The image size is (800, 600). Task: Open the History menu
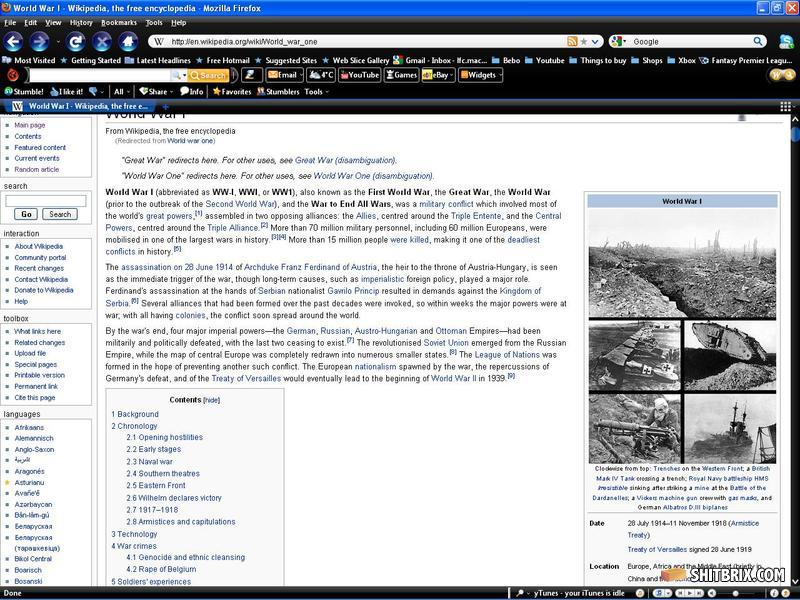(81, 22)
